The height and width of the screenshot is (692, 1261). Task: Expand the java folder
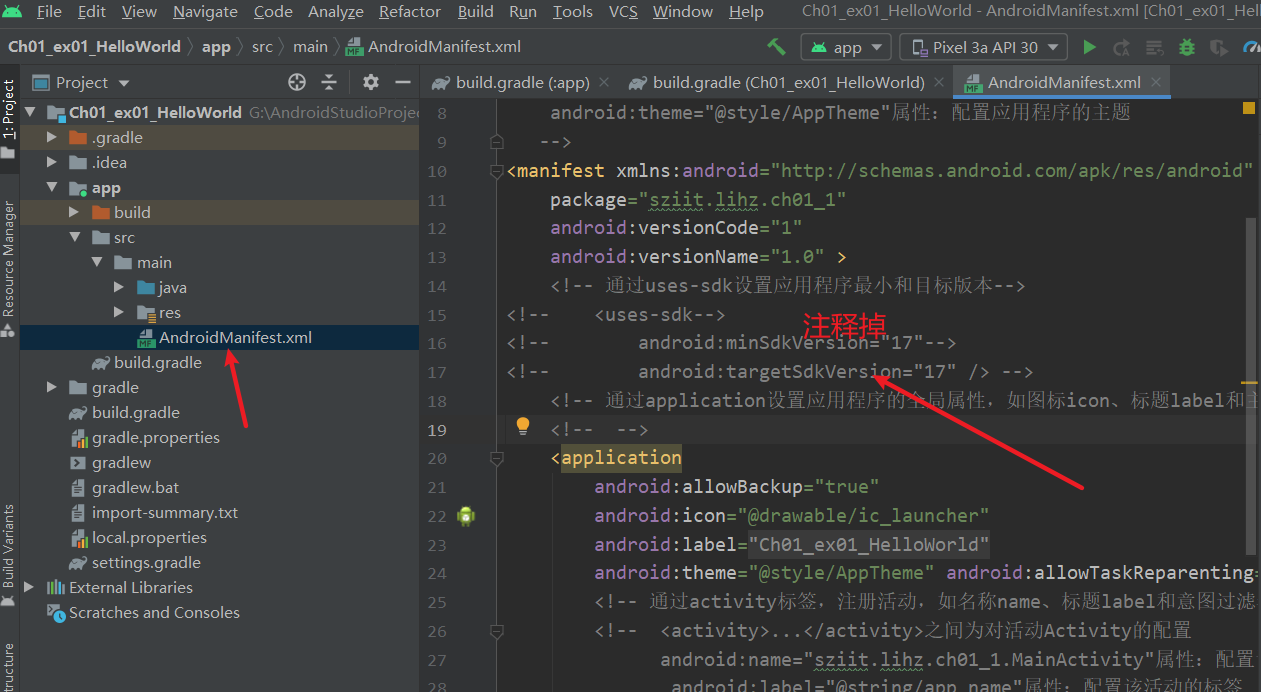tap(119, 287)
